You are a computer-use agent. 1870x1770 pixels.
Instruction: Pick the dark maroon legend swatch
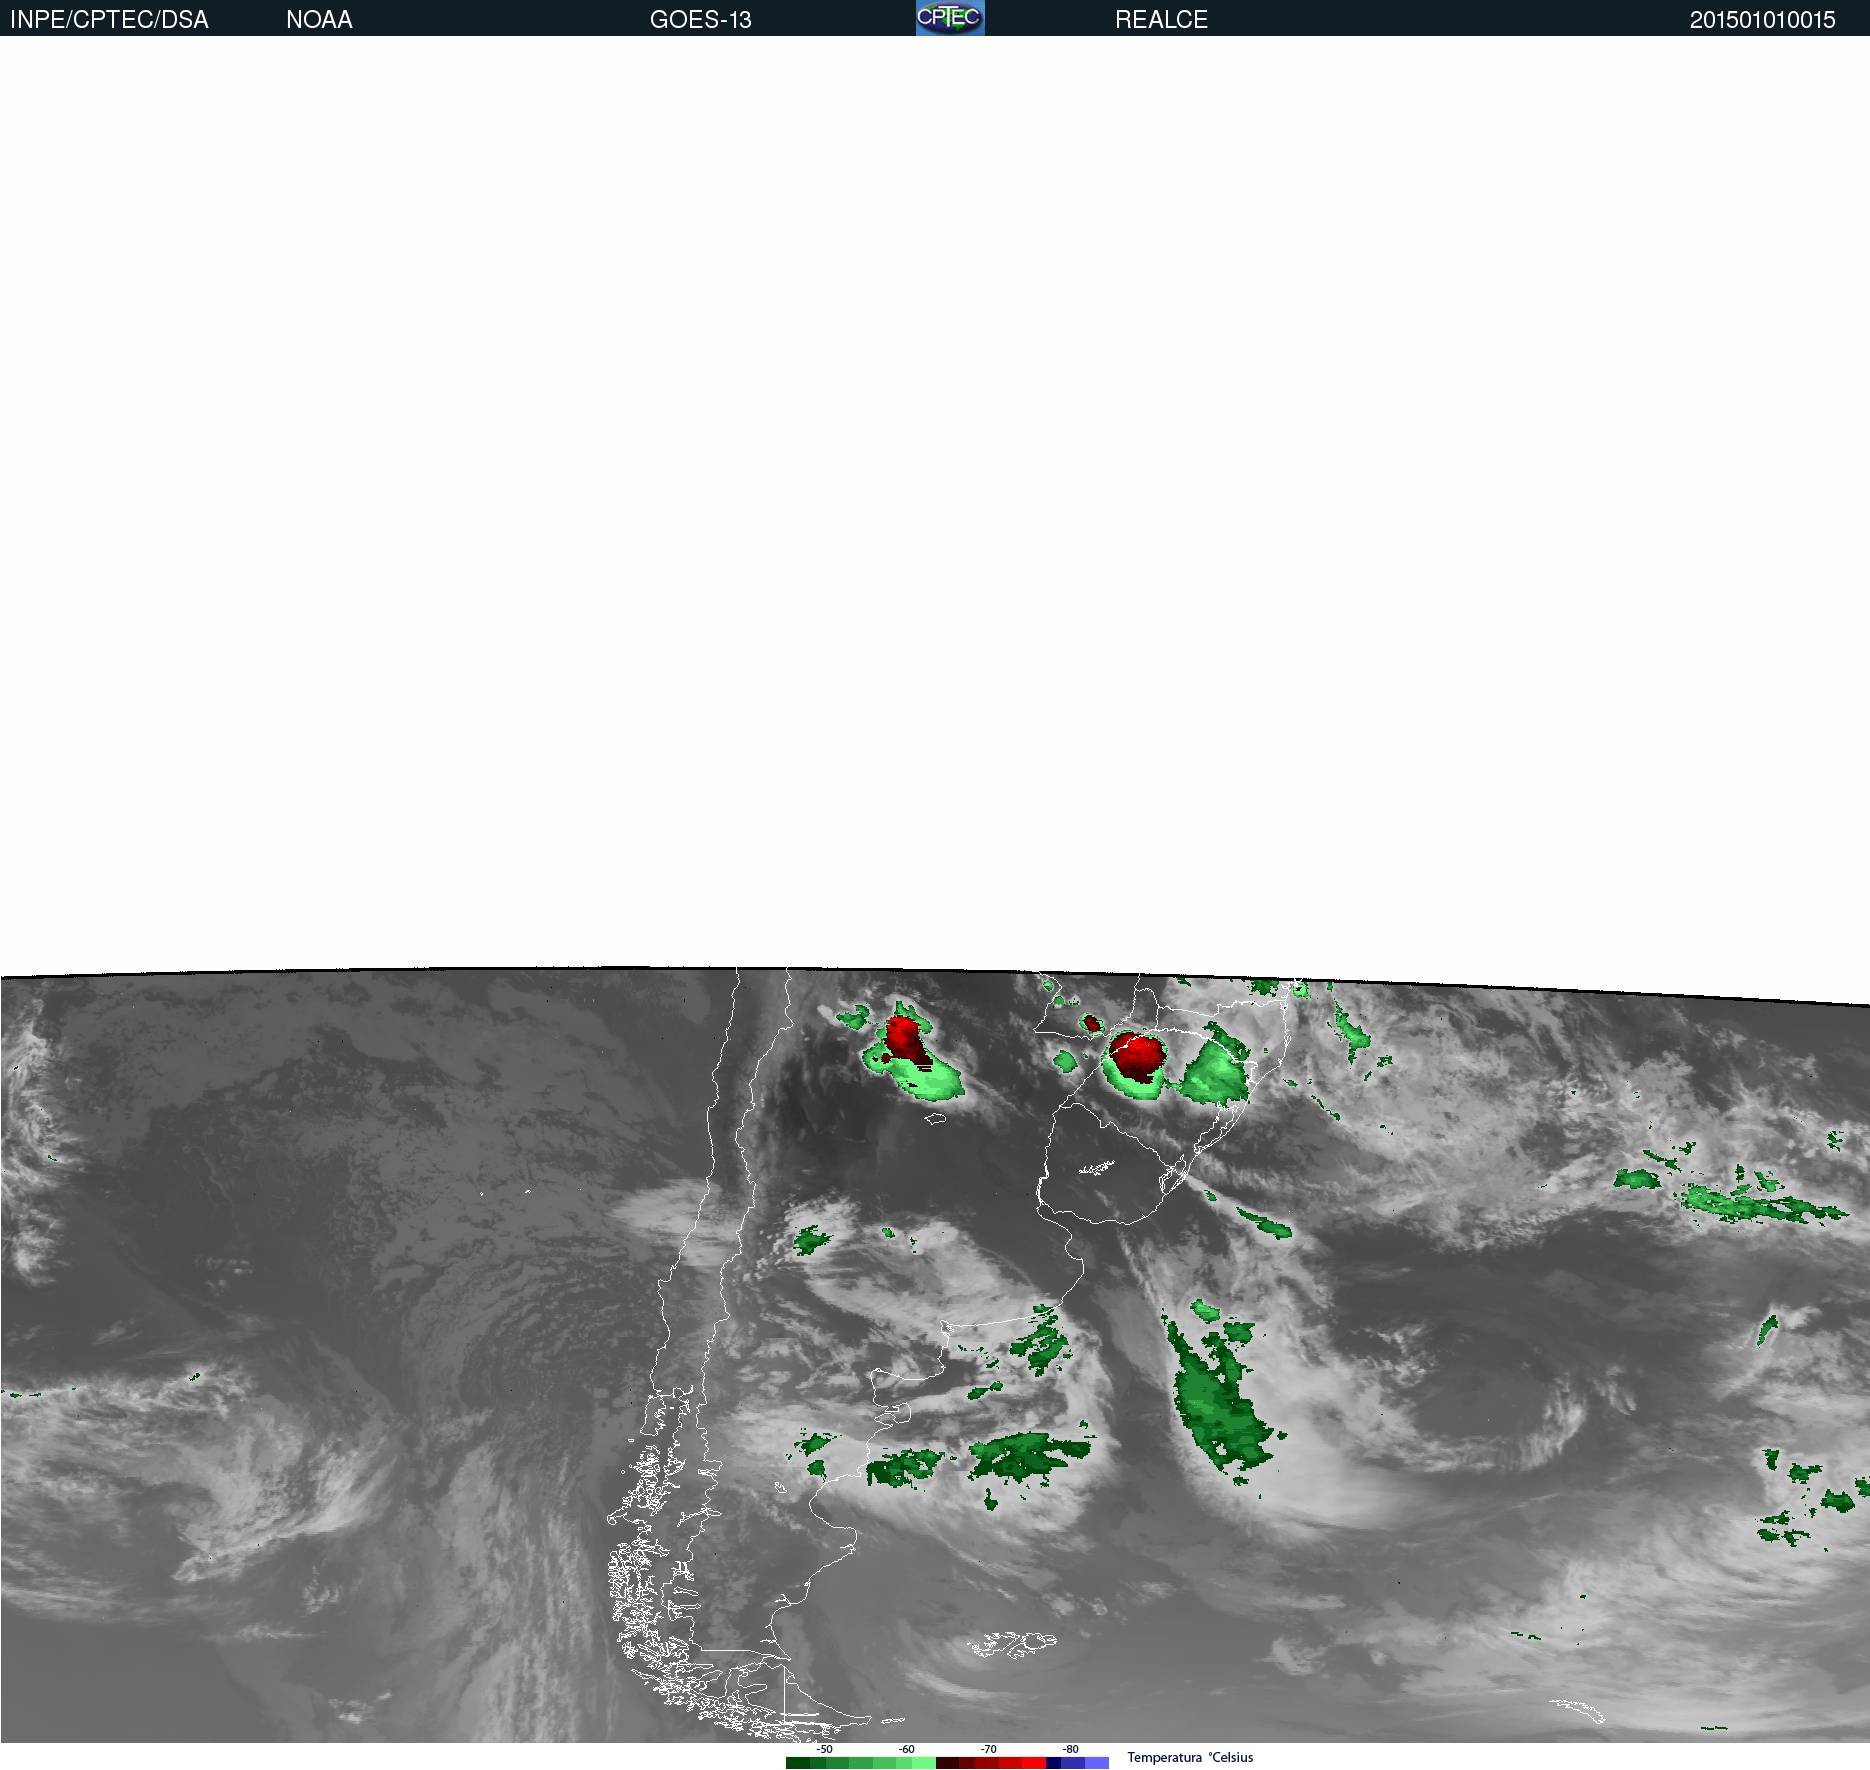[947, 1763]
